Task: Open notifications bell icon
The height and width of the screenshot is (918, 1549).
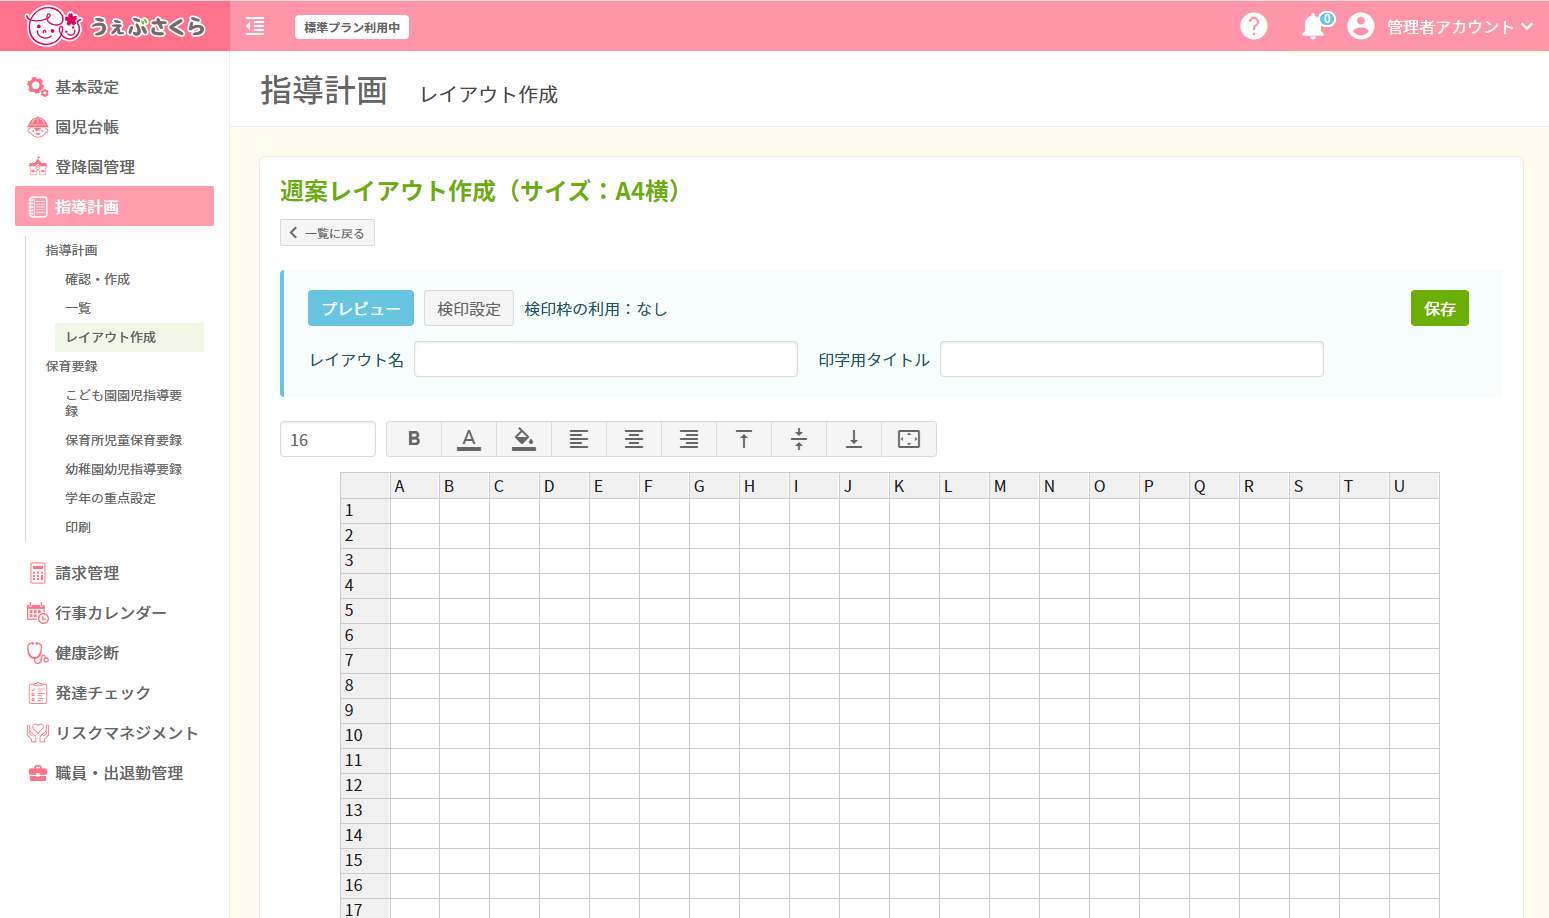Action: tap(1313, 27)
